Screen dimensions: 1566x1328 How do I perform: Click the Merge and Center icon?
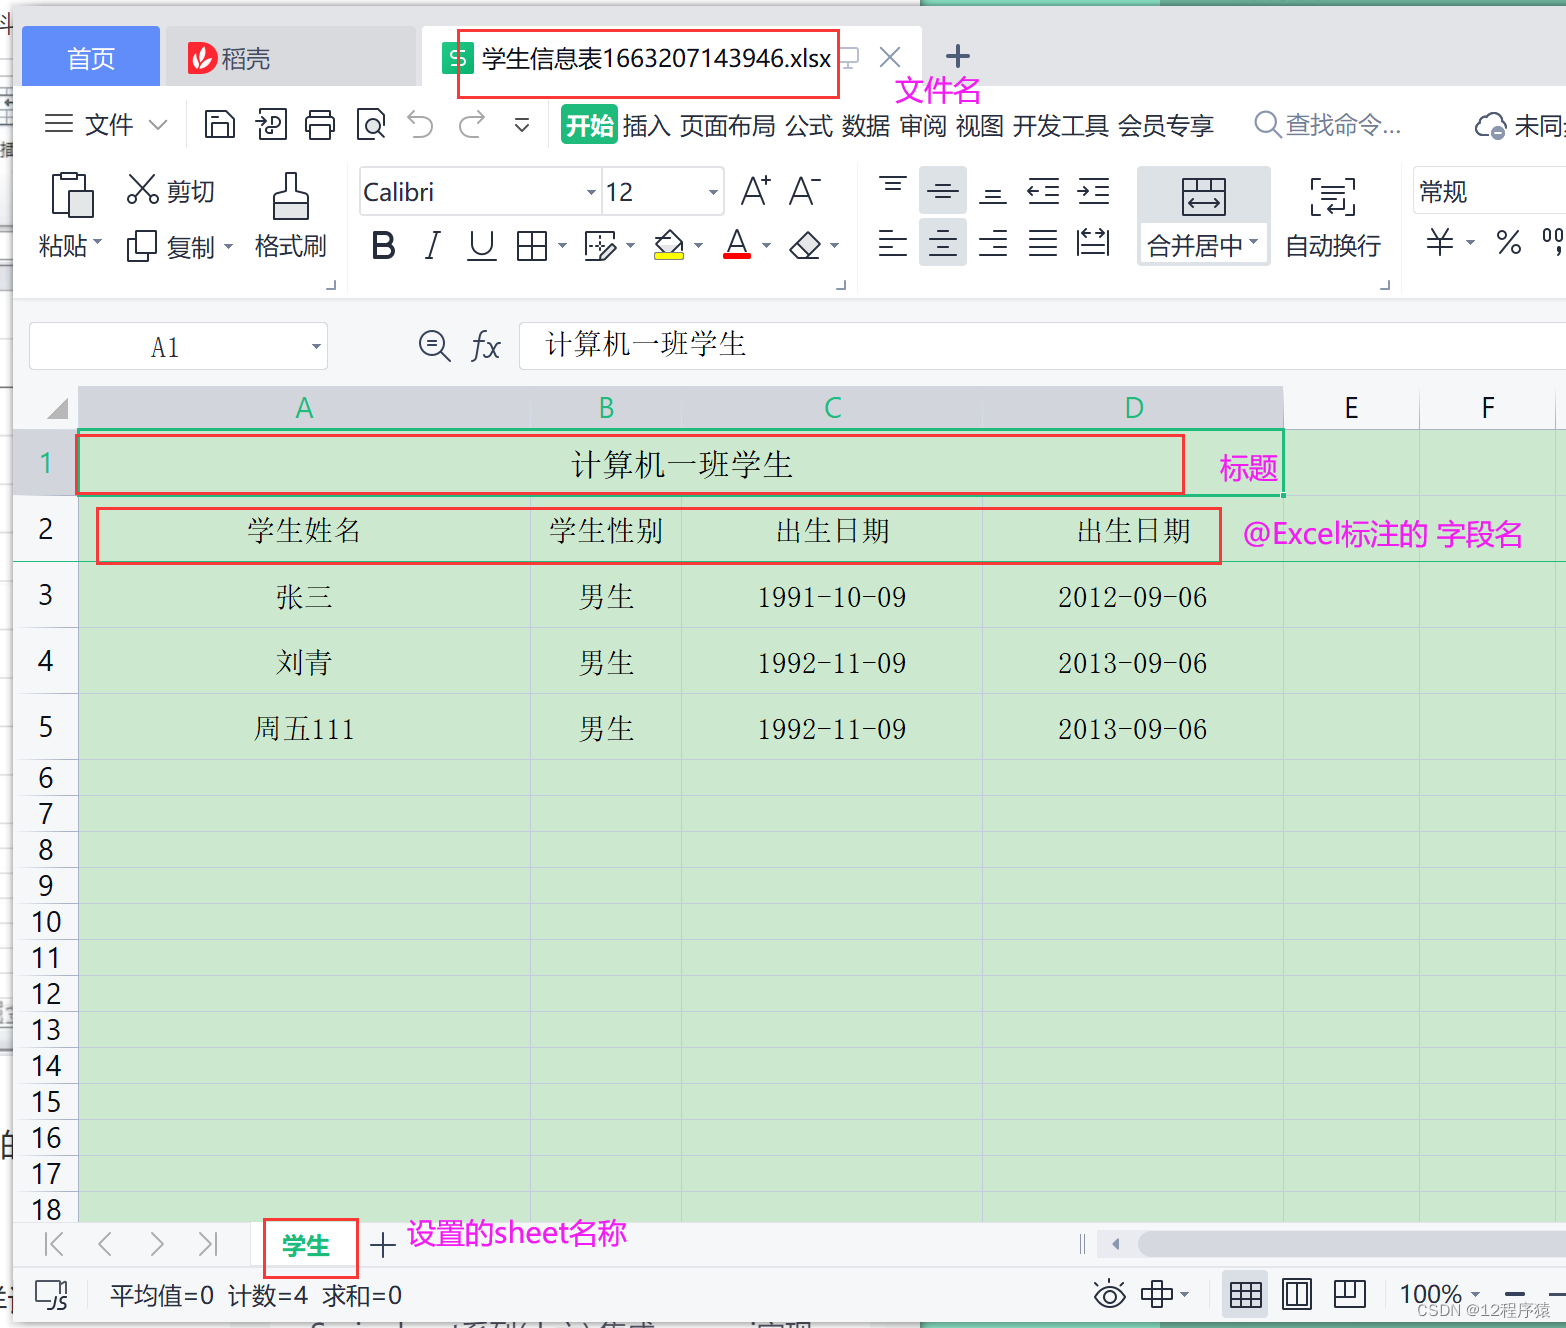coord(1203,196)
